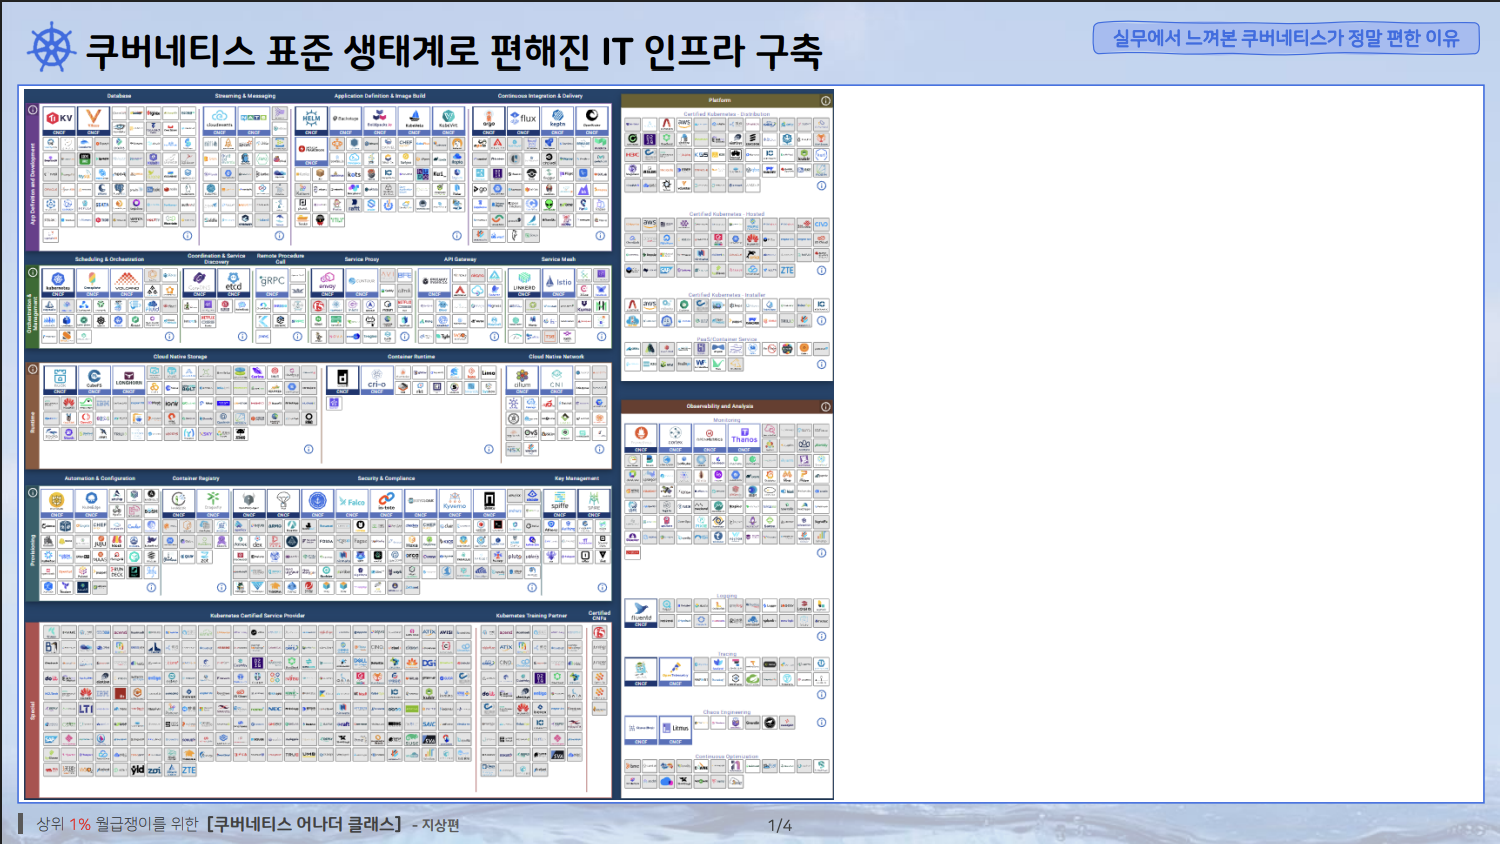Click the TiKV project card
This screenshot has width=1500, height=844.
click(x=59, y=120)
